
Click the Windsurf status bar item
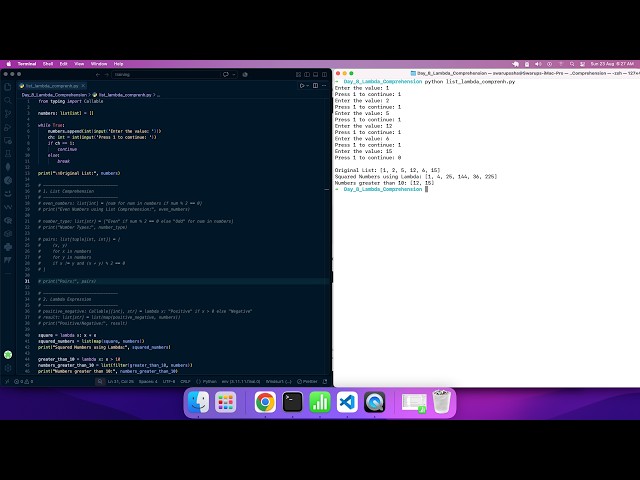(279, 382)
